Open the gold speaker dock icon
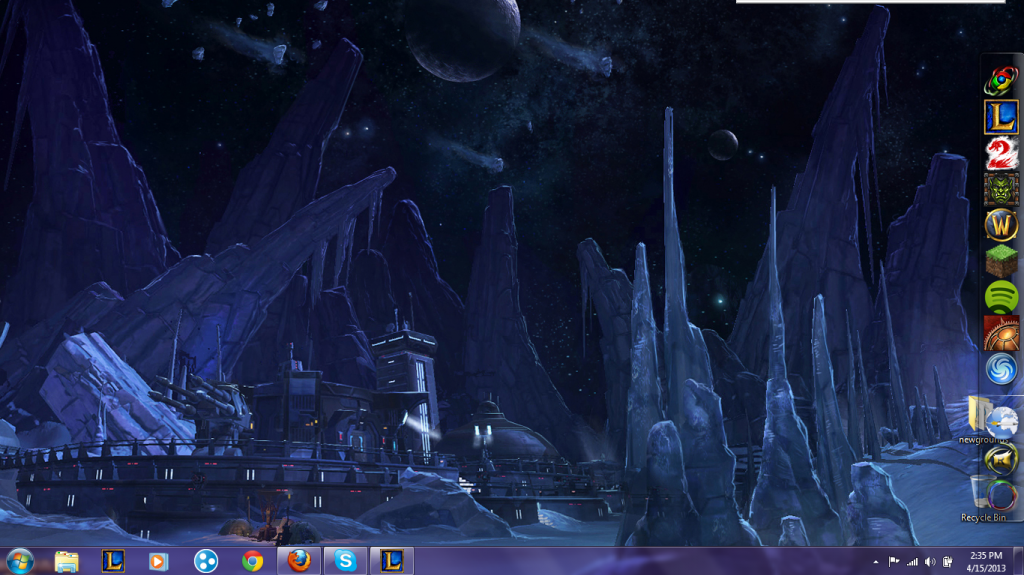1024x575 pixels. (1001, 460)
